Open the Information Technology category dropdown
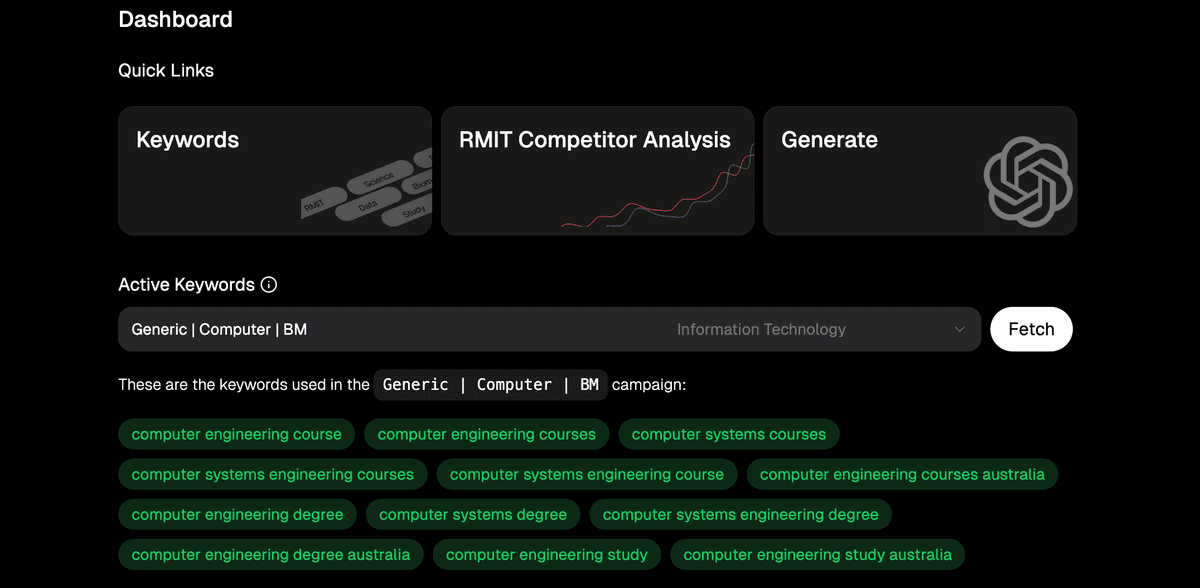This screenshot has height=588, width=1200. [761, 329]
